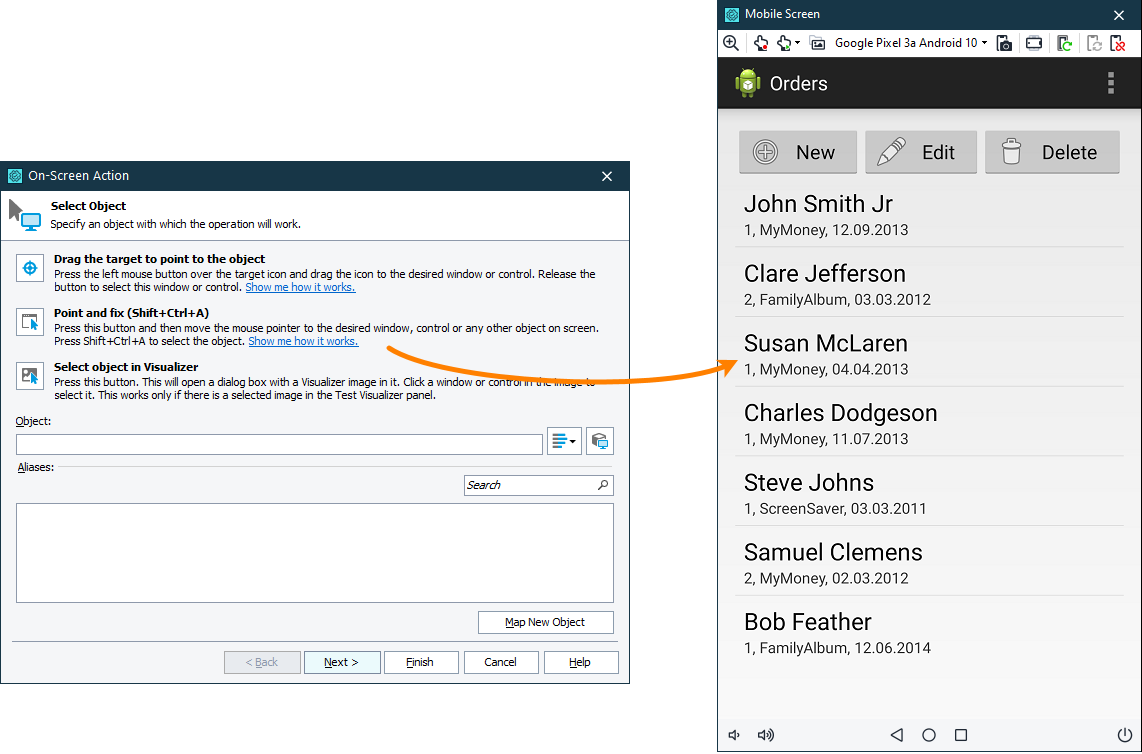Tap the Android home circle button

point(929,735)
